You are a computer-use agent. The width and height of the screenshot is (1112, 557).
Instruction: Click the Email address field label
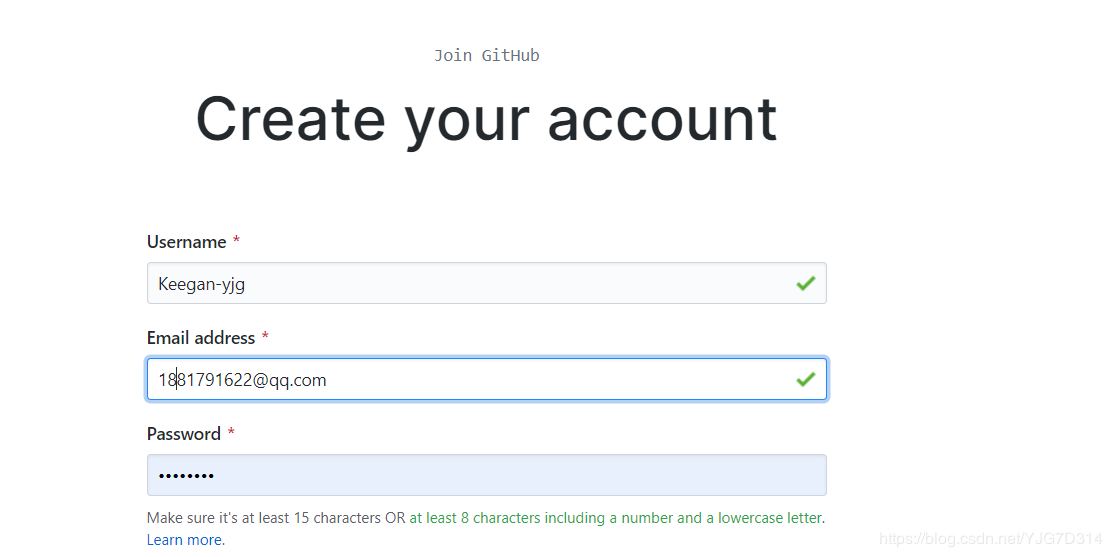[201, 338]
